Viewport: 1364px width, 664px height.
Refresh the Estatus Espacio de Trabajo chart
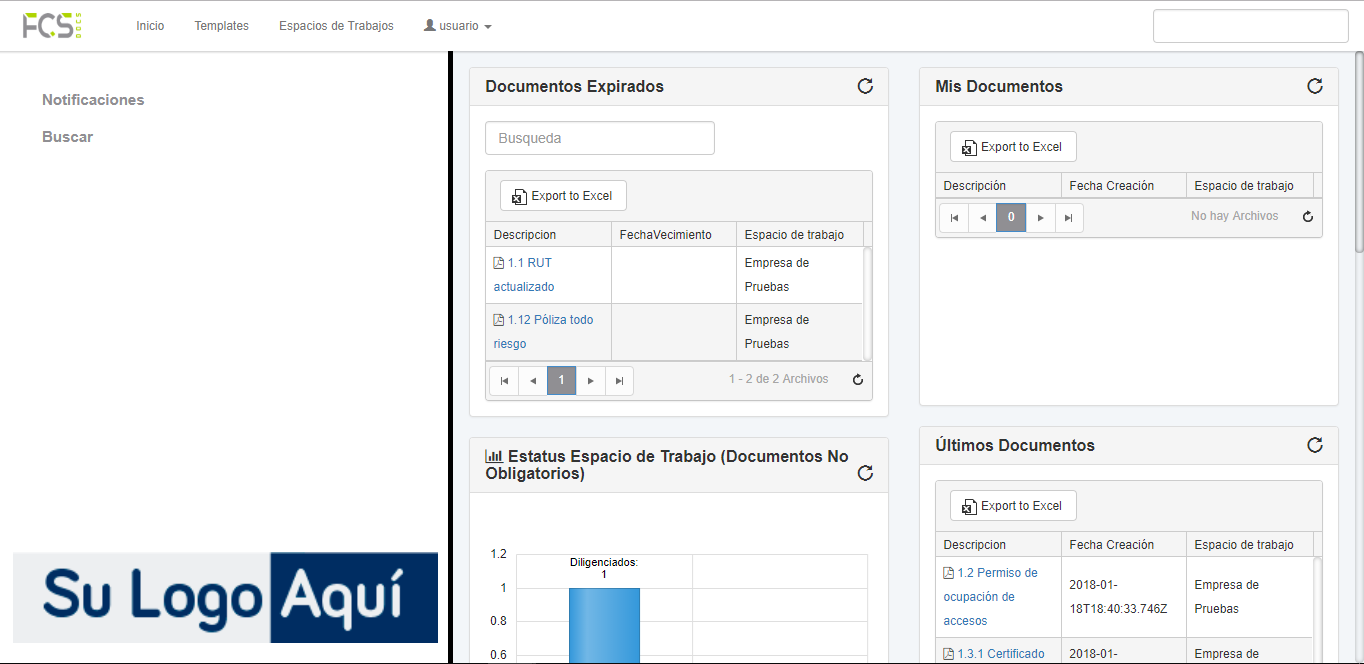click(865, 473)
